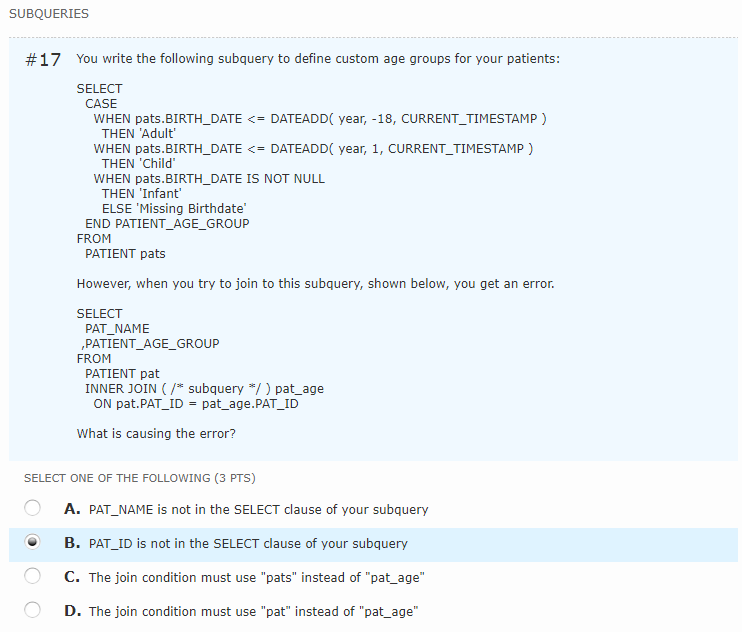The width and height of the screenshot is (742, 632).
Task: Click the 'ON pat.PAT_ID = pat_age.PAT_ID' line
Action: (196, 404)
